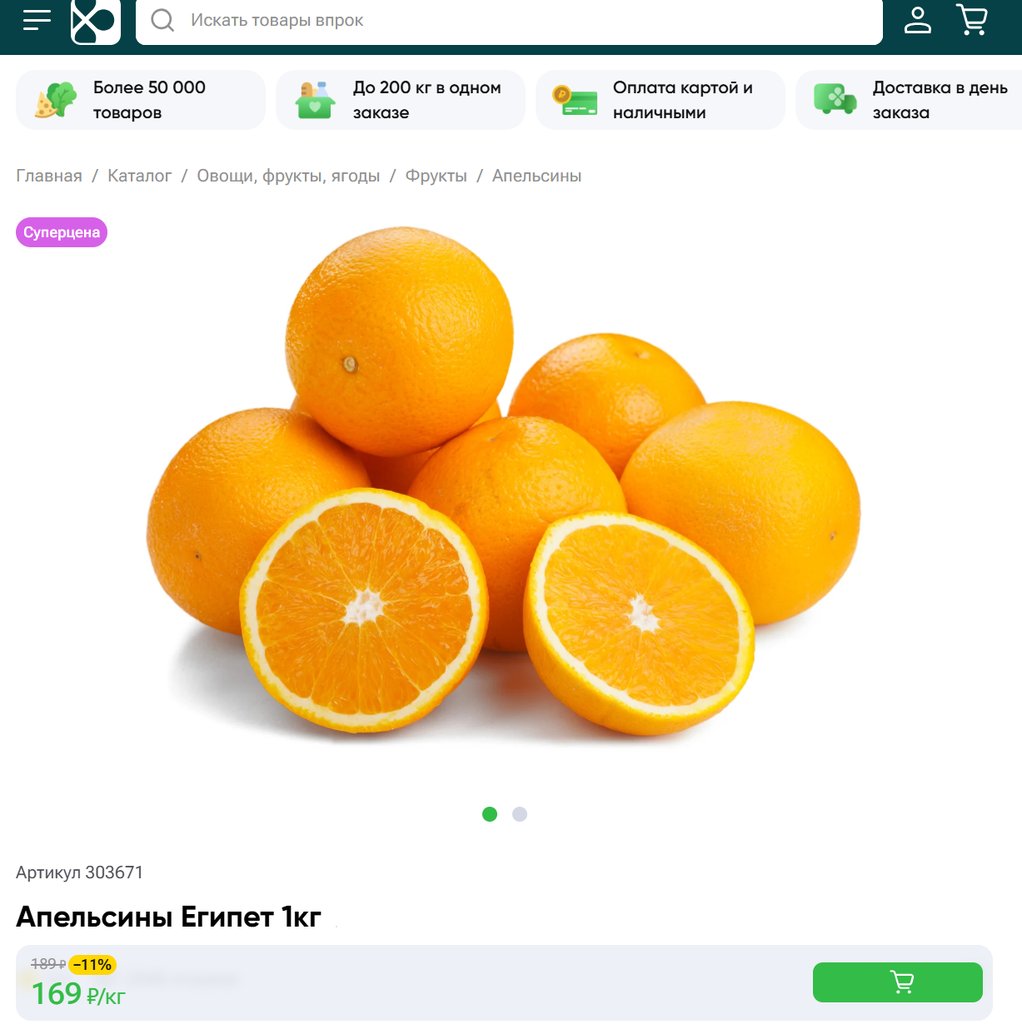
Task: Click the search magnifier icon
Action: click(162, 20)
